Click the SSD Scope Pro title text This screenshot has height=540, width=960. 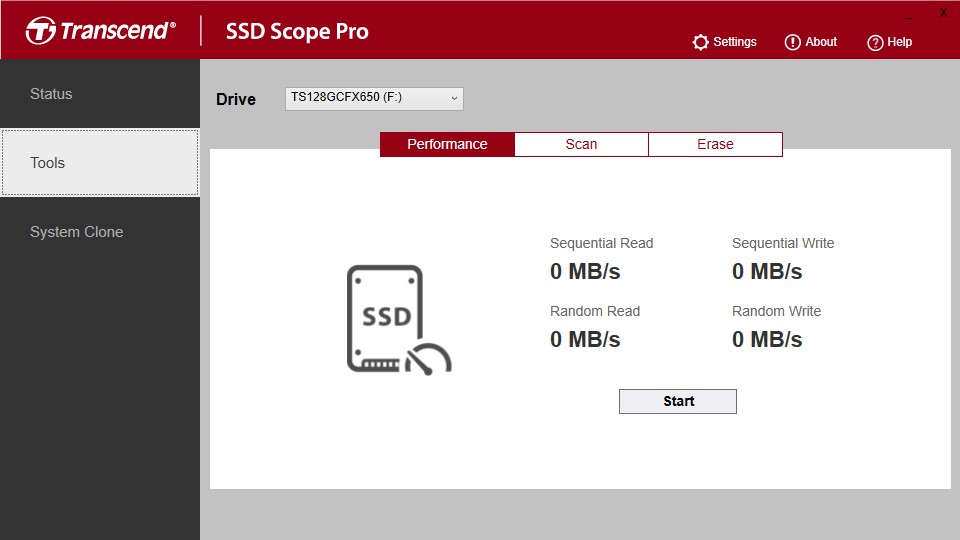click(297, 31)
